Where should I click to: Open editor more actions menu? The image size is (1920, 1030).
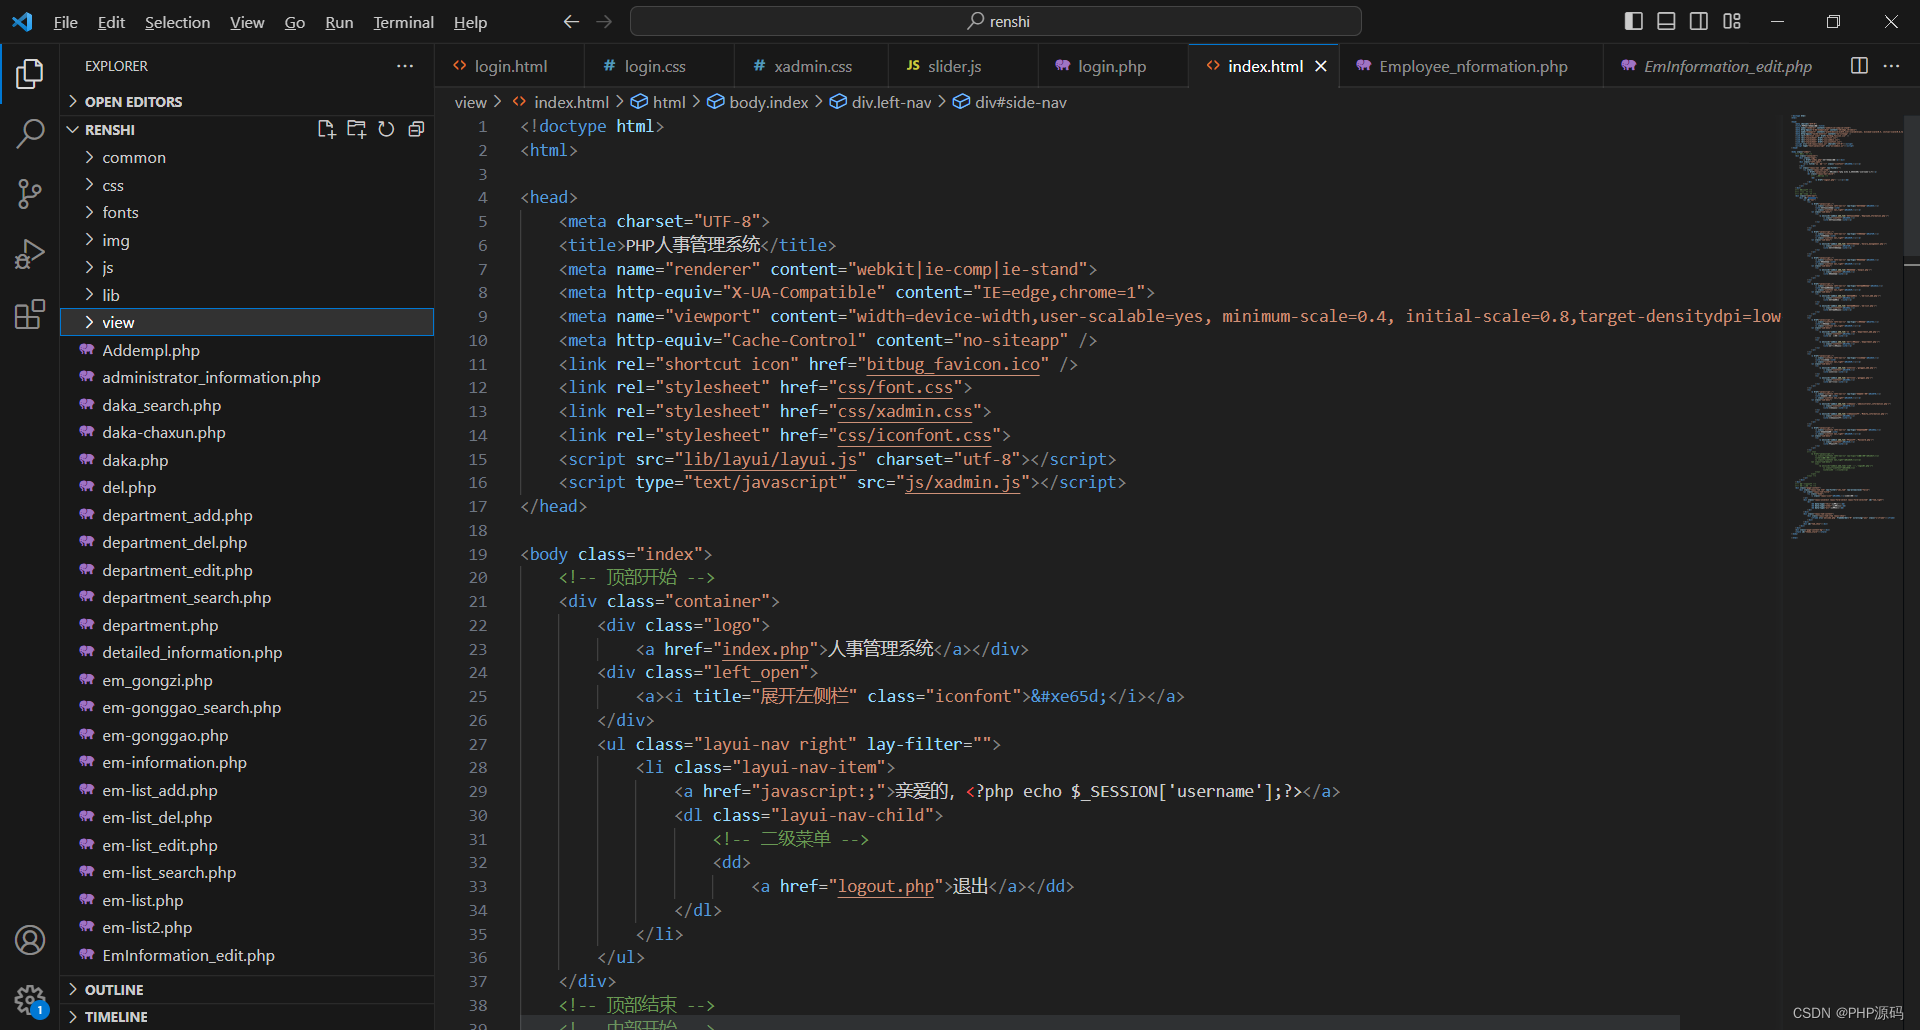(1891, 66)
